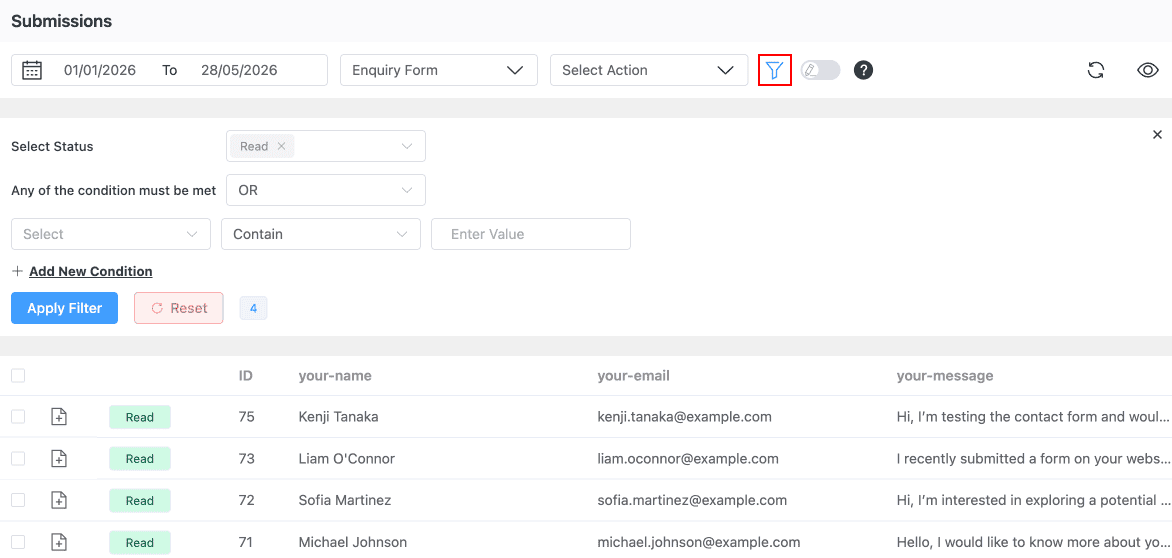Image resolution: width=1172 pixels, height=558 pixels.
Task: Click email kenji.tanaka@example.com
Action: 685,417
